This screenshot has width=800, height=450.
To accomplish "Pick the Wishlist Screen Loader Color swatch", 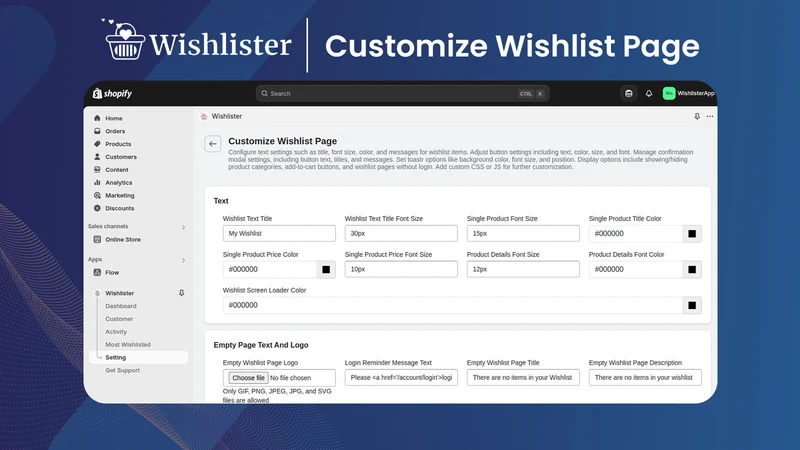I will 692,305.
